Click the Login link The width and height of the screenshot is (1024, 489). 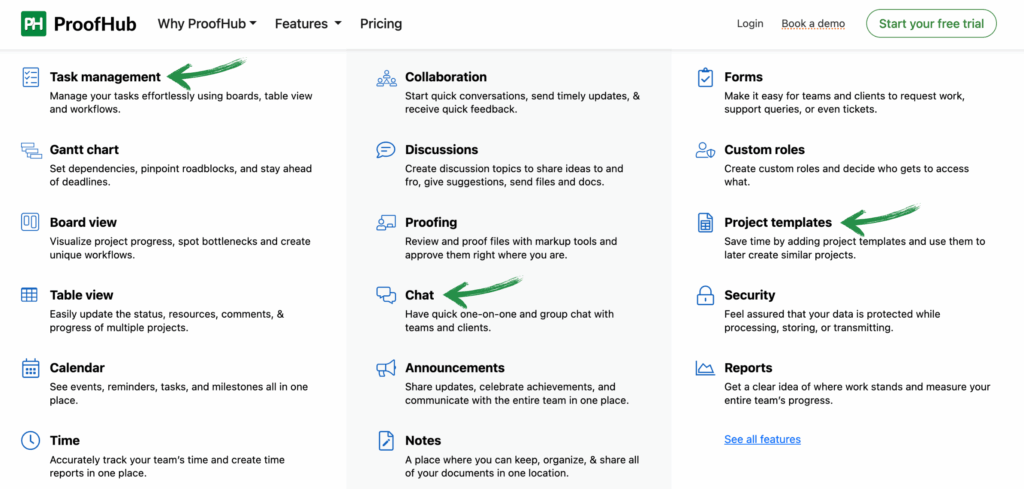click(750, 24)
